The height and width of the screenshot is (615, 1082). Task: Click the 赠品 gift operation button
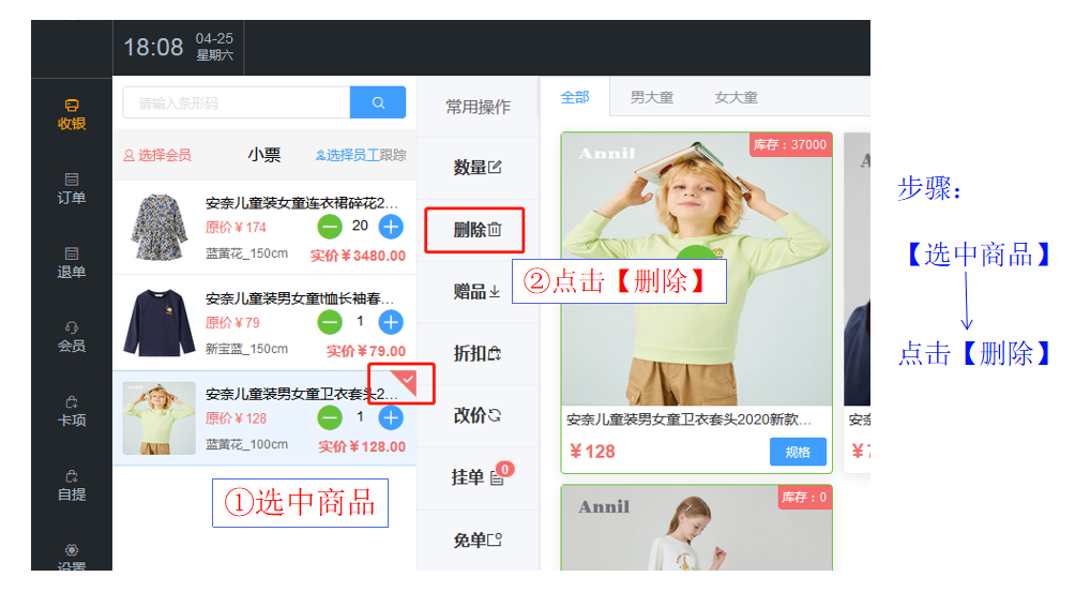coord(477,292)
